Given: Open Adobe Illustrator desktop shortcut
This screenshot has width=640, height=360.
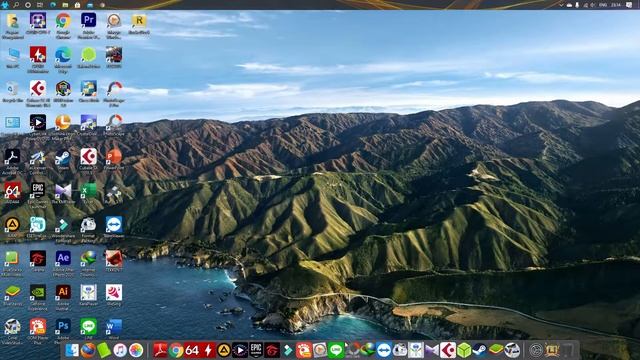Looking at the screenshot, I should pos(63,292).
